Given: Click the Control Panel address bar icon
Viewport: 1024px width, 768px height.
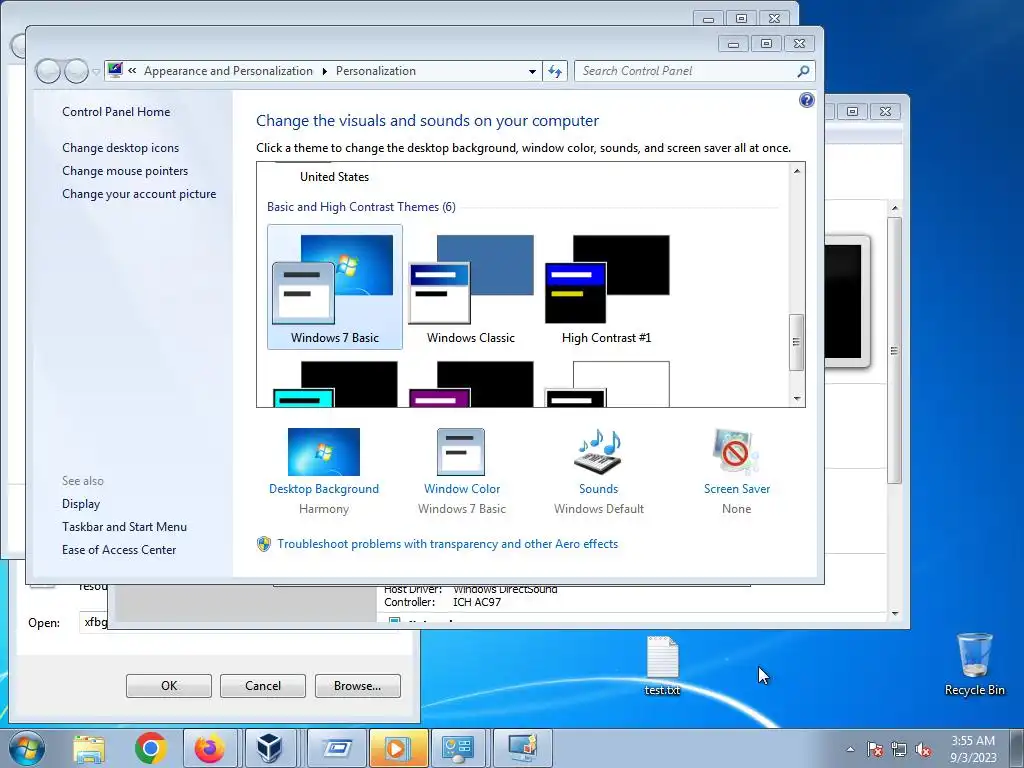Looking at the screenshot, I should [x=116, y=70].
